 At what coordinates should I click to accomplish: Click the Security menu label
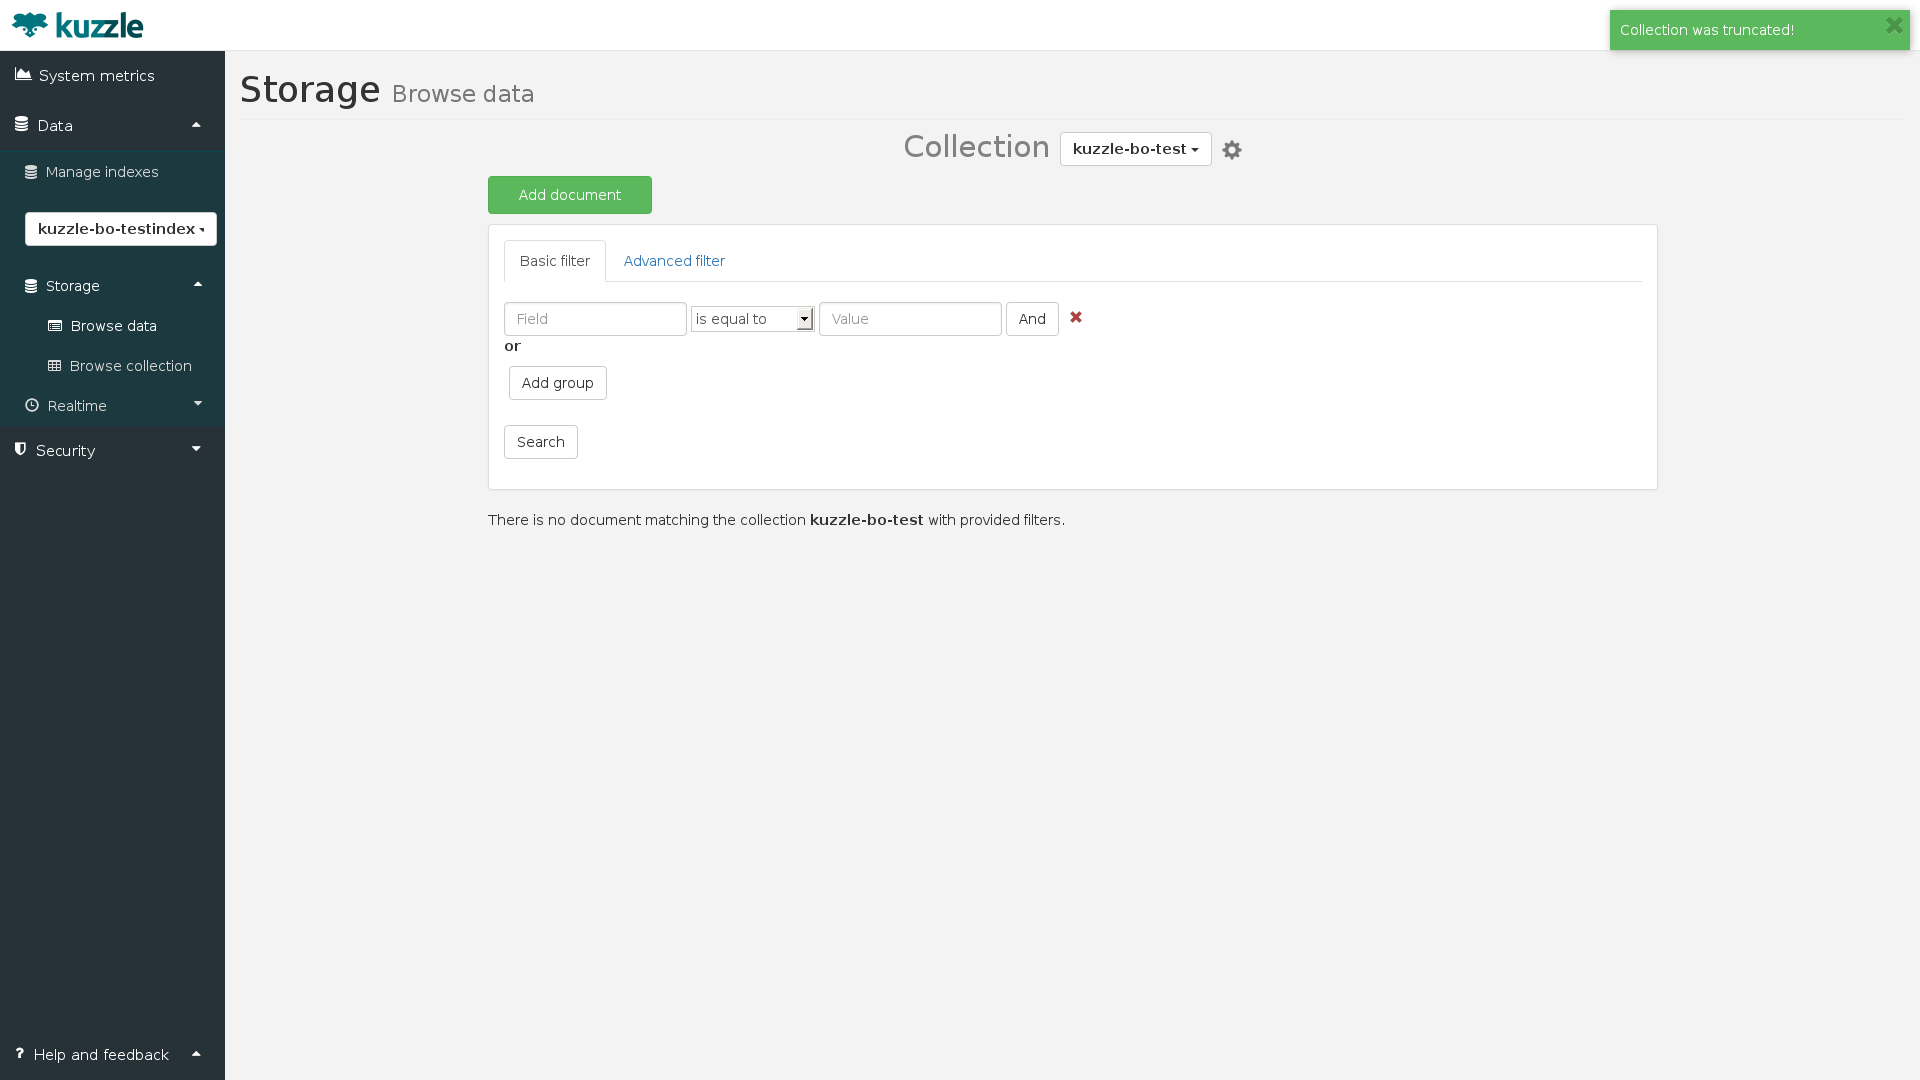pos(65,451)
